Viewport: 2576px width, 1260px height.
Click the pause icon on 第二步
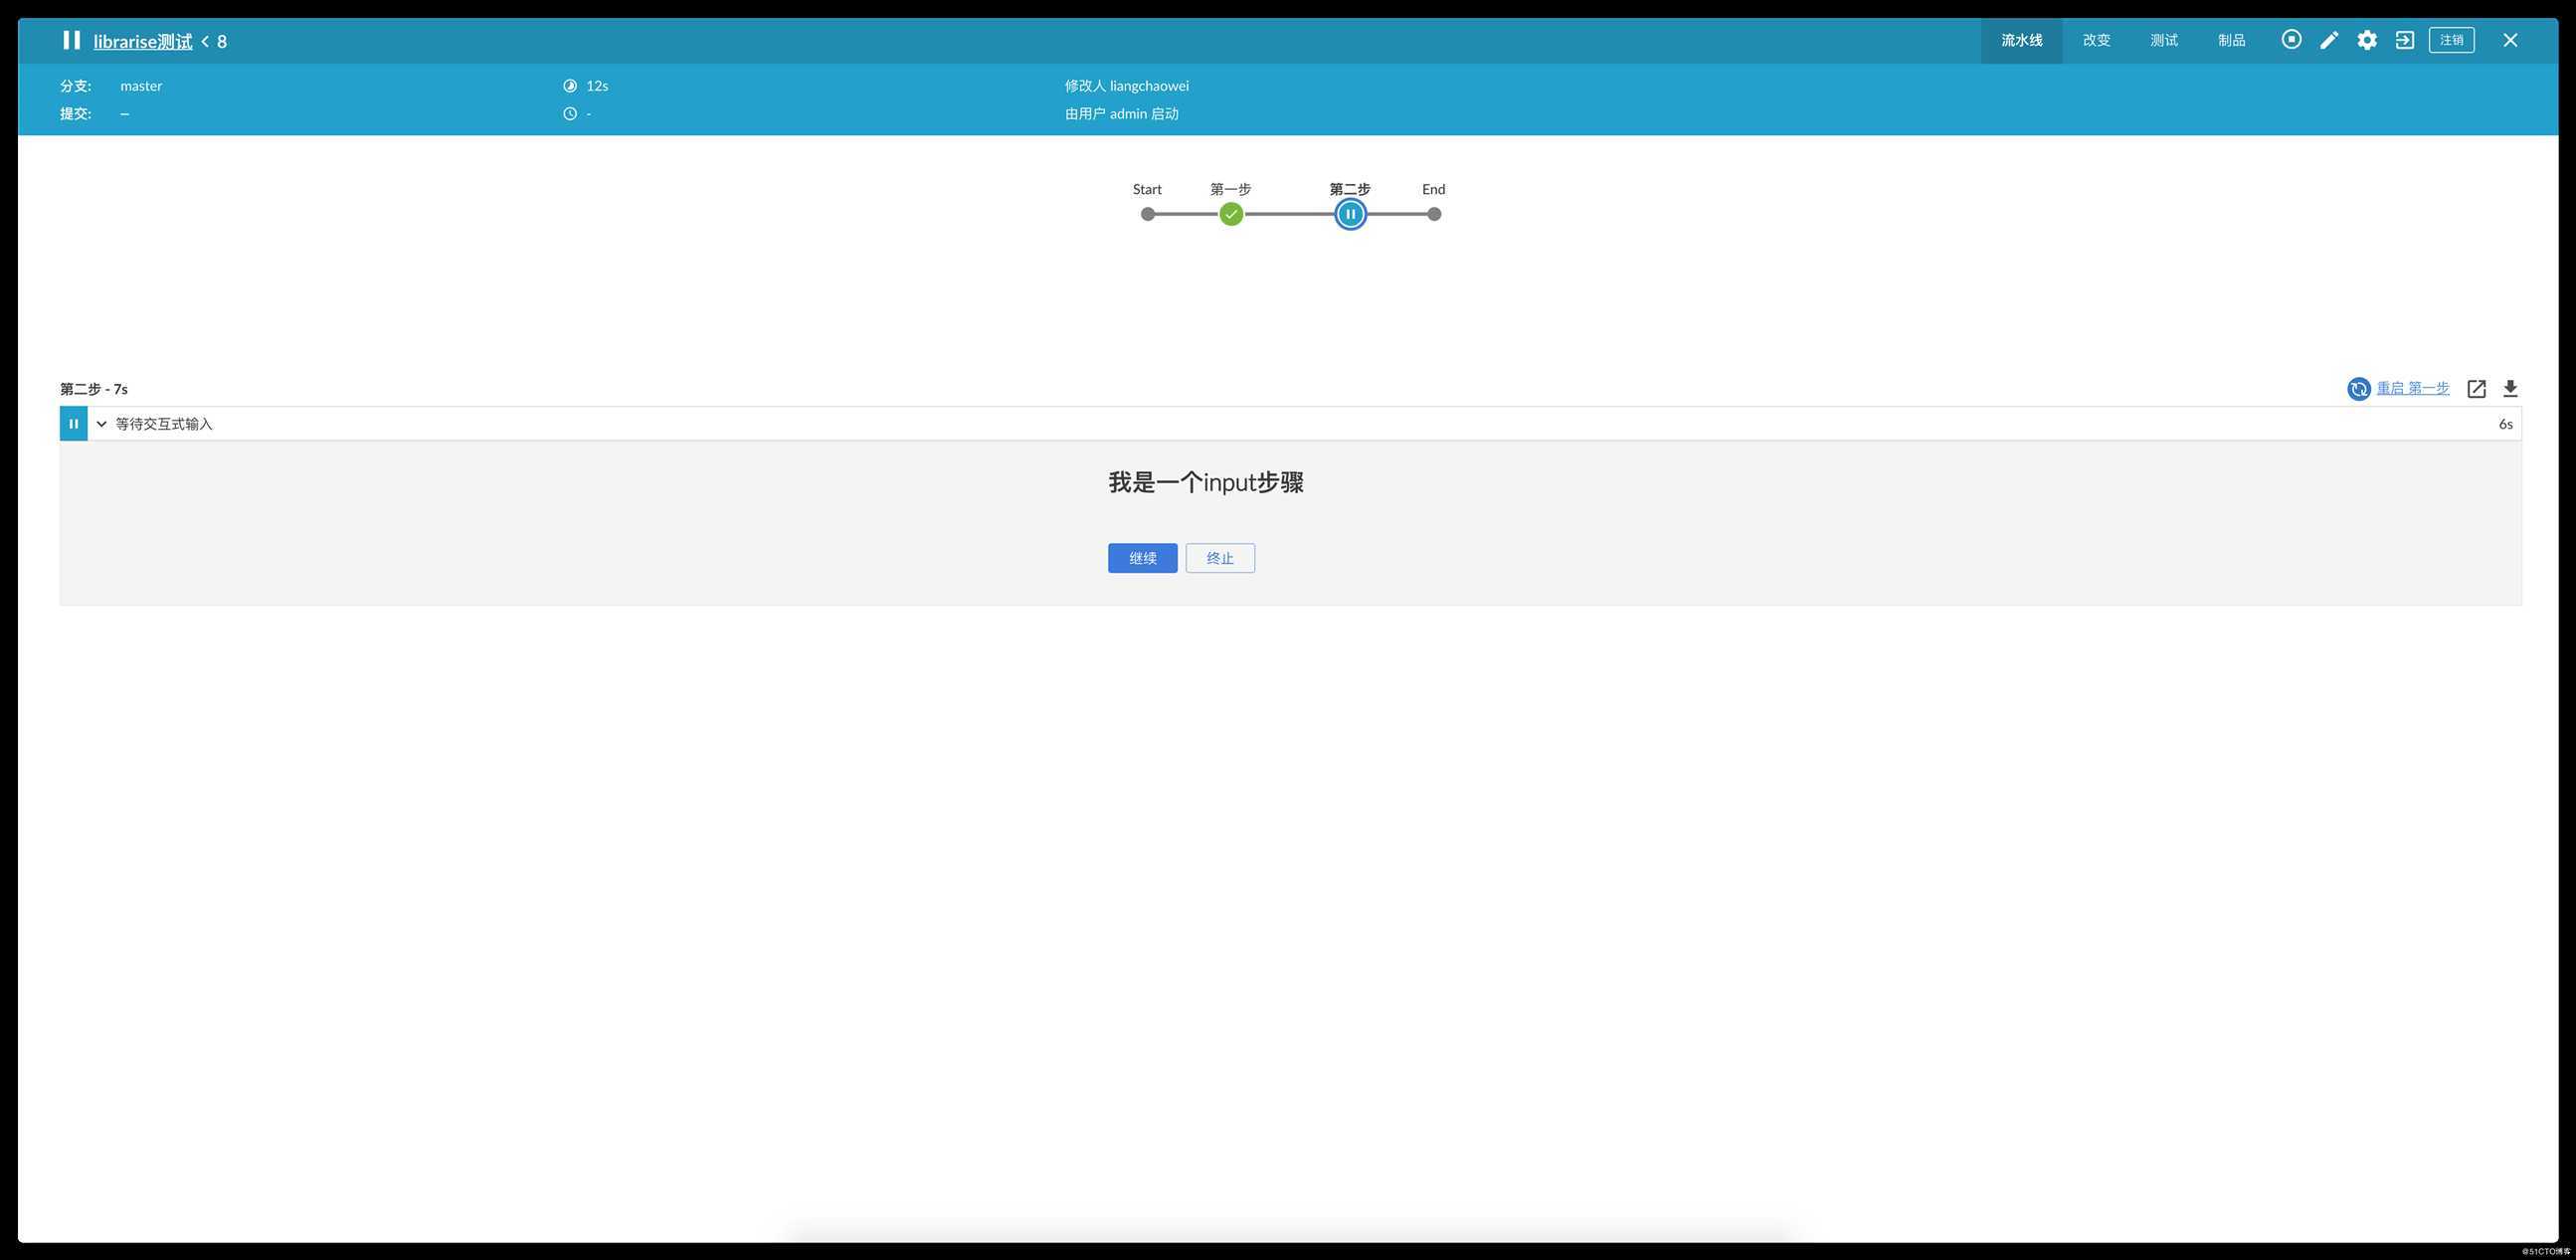tap(1349, 214)
